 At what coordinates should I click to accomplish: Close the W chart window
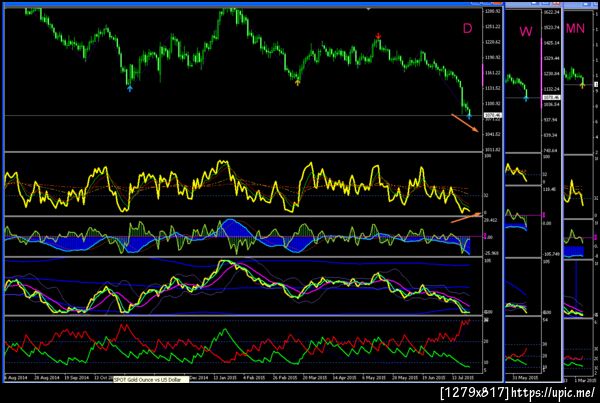(x=556, y=3)
